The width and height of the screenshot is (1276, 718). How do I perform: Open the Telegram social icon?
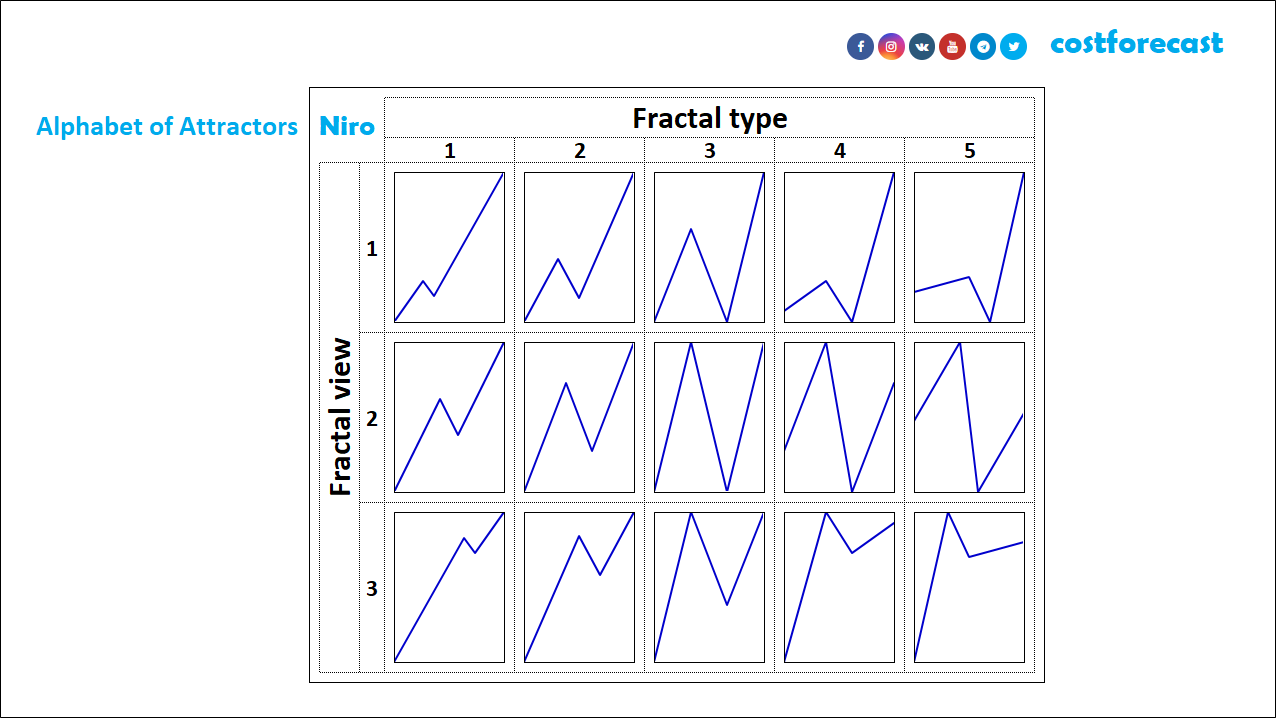click(983, 47)
